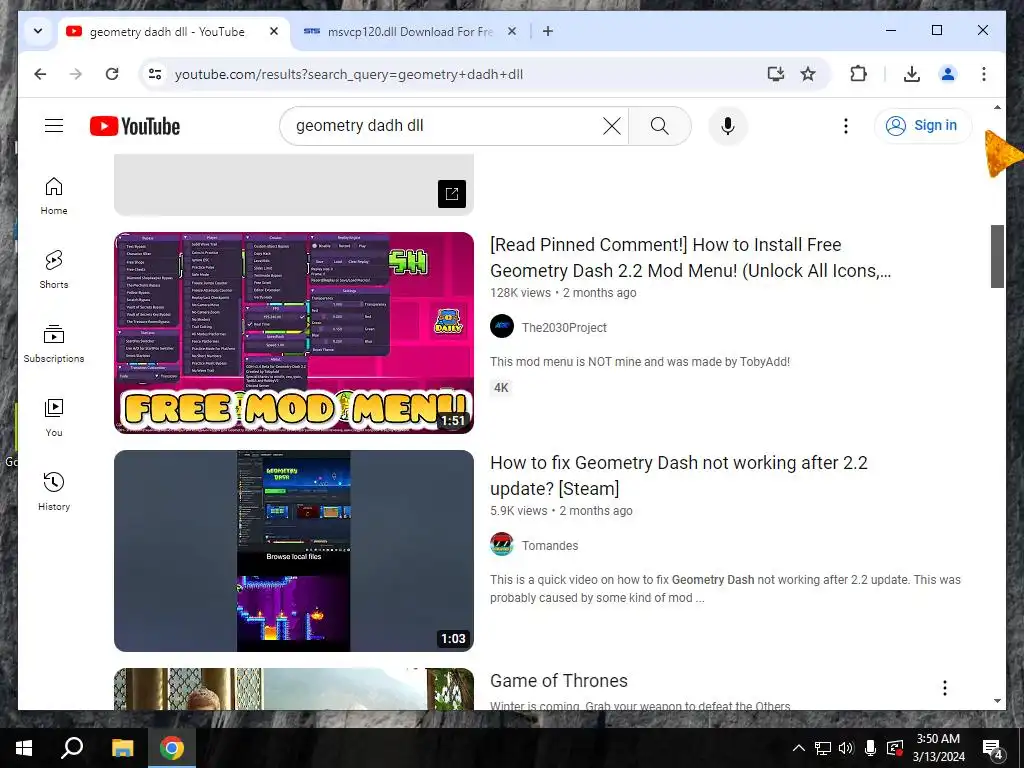Open the notification center icon
The image size is (1024, 768).
point(993,748)
